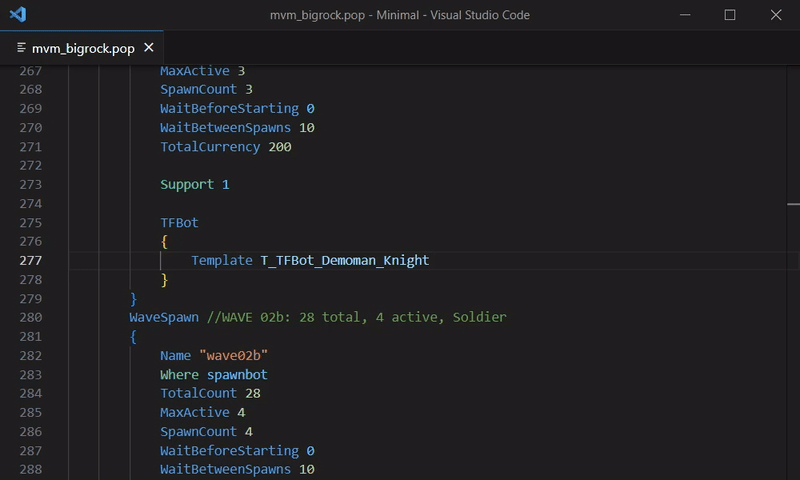Click 'MaxActive 4' on line 285
The image size is (800, 480).
pyautogui.click(x=203, y=412)
